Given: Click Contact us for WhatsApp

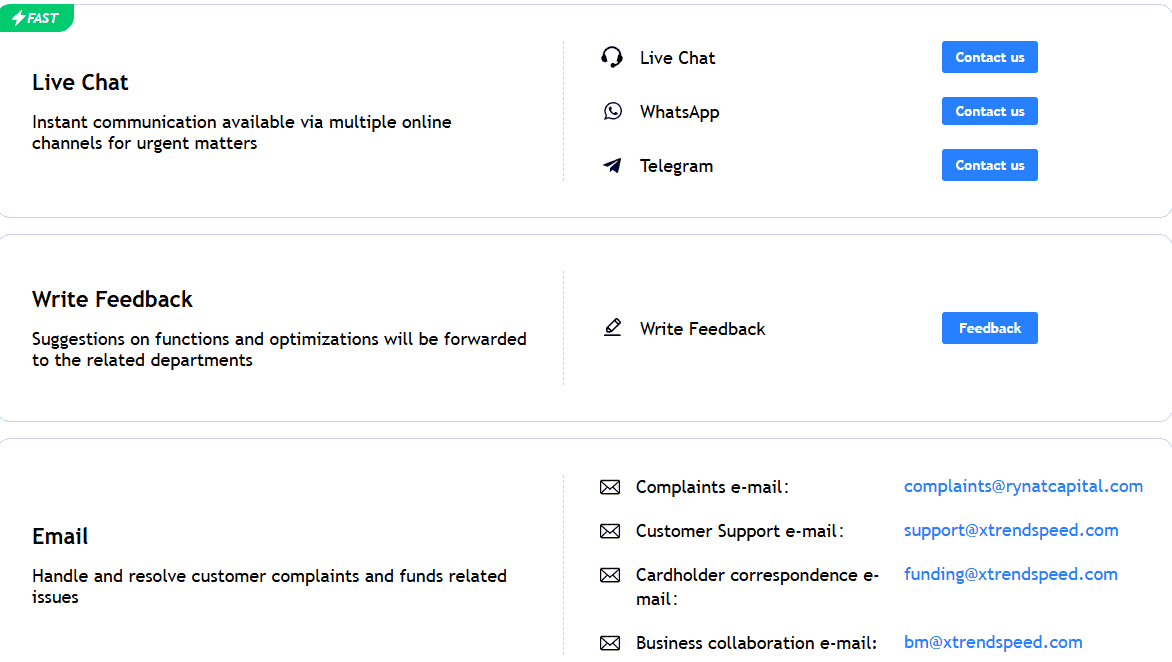Looking at the screenshot, I should point(989,111).
